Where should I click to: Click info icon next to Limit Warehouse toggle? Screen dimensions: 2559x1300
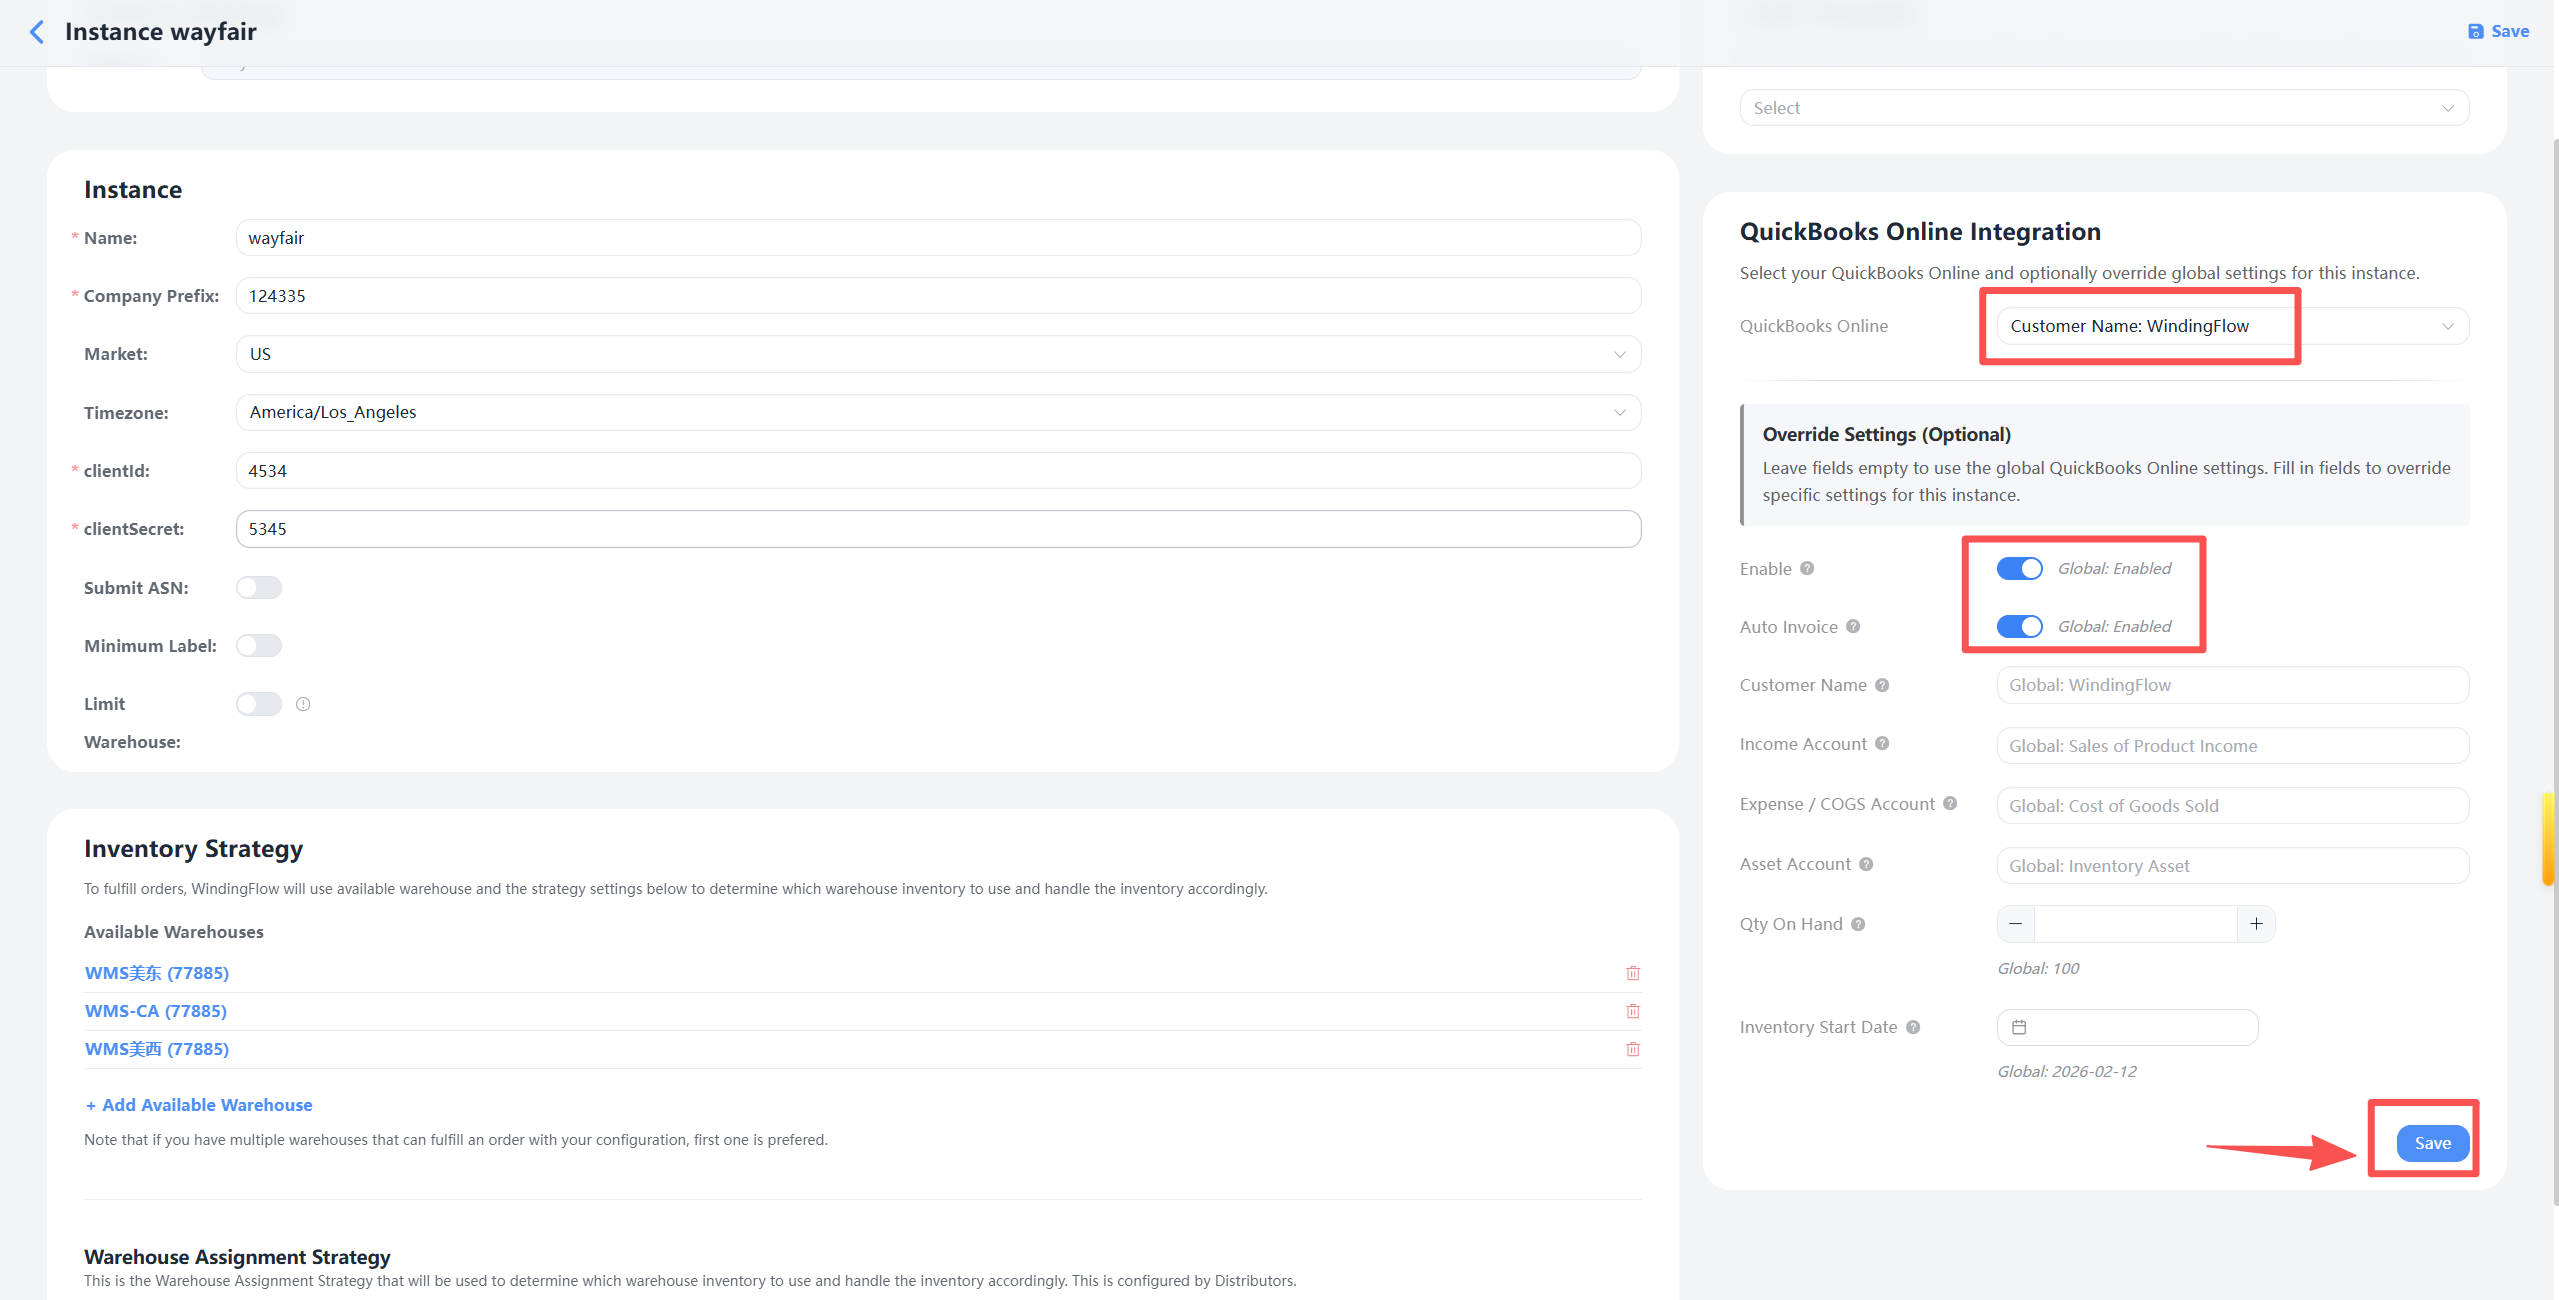click(x=303, y=704)
